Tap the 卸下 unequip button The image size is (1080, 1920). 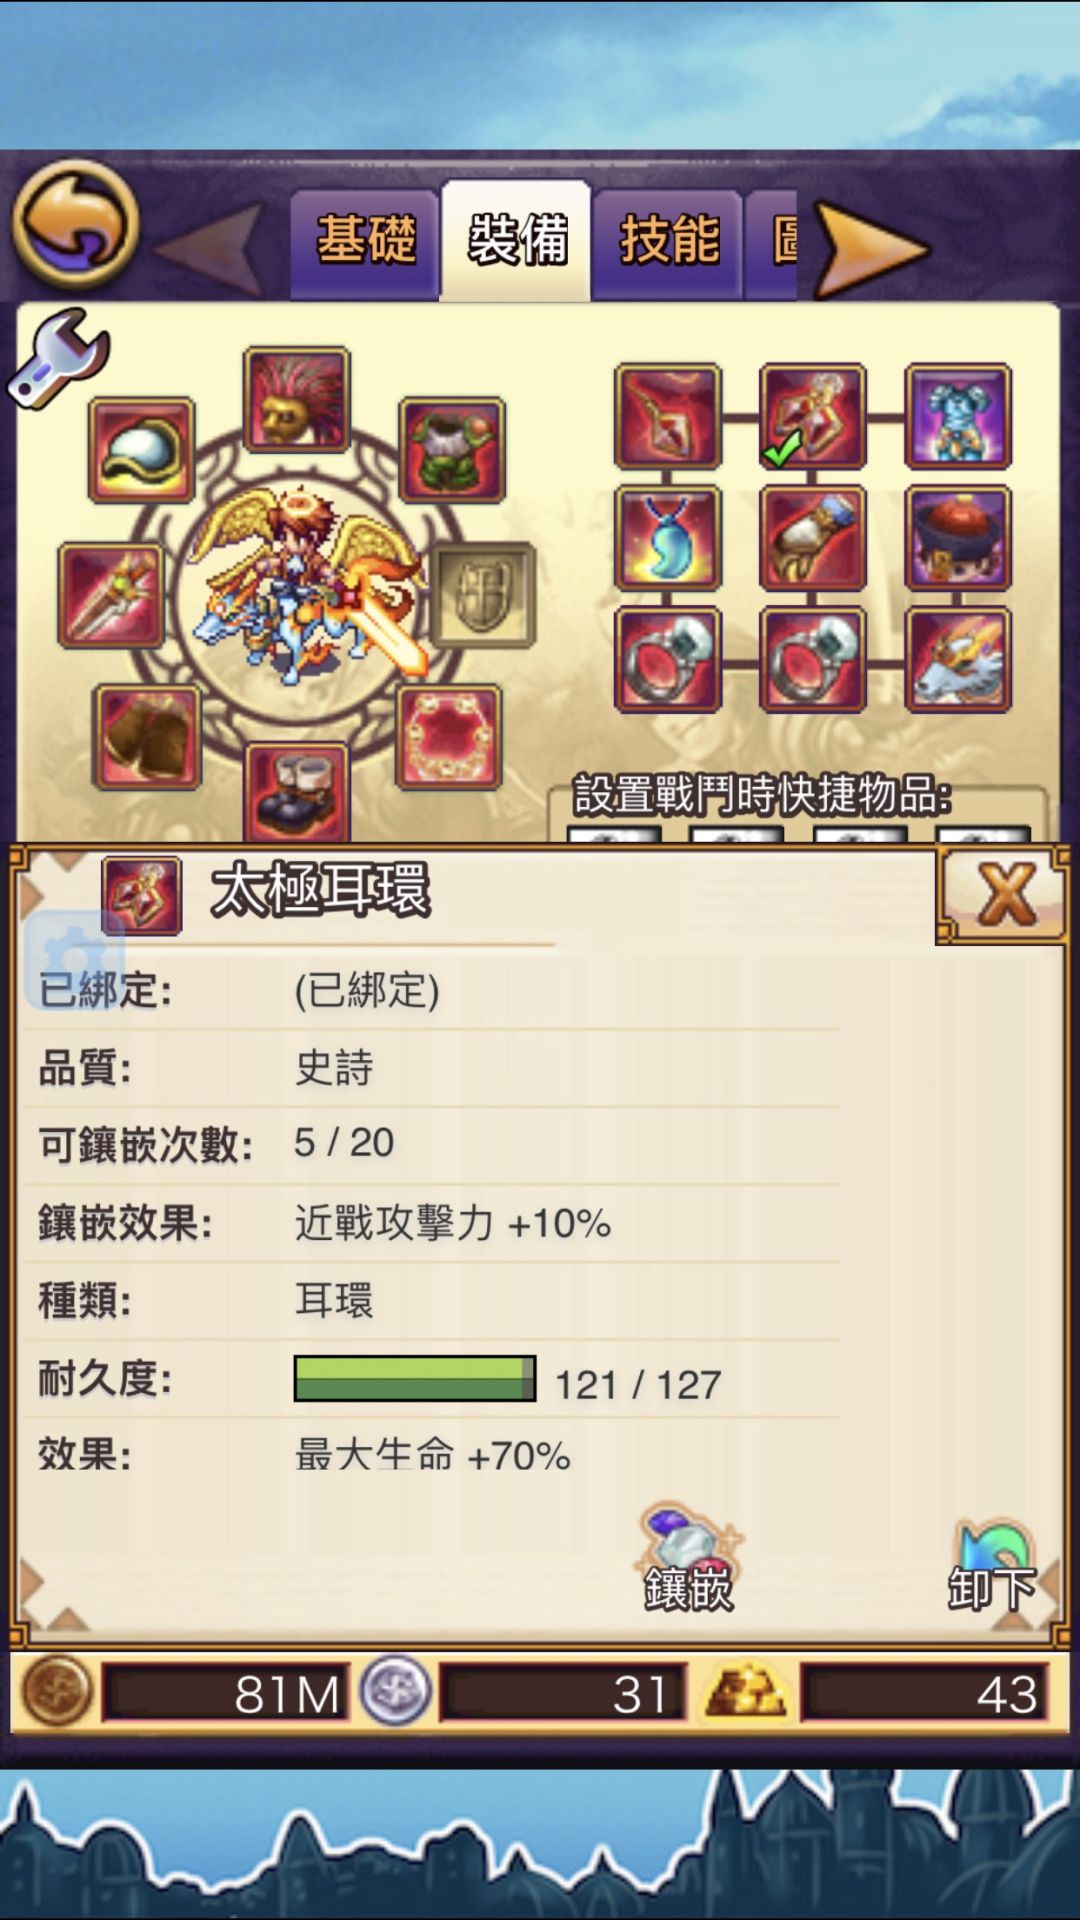[x=992, y=1564]
